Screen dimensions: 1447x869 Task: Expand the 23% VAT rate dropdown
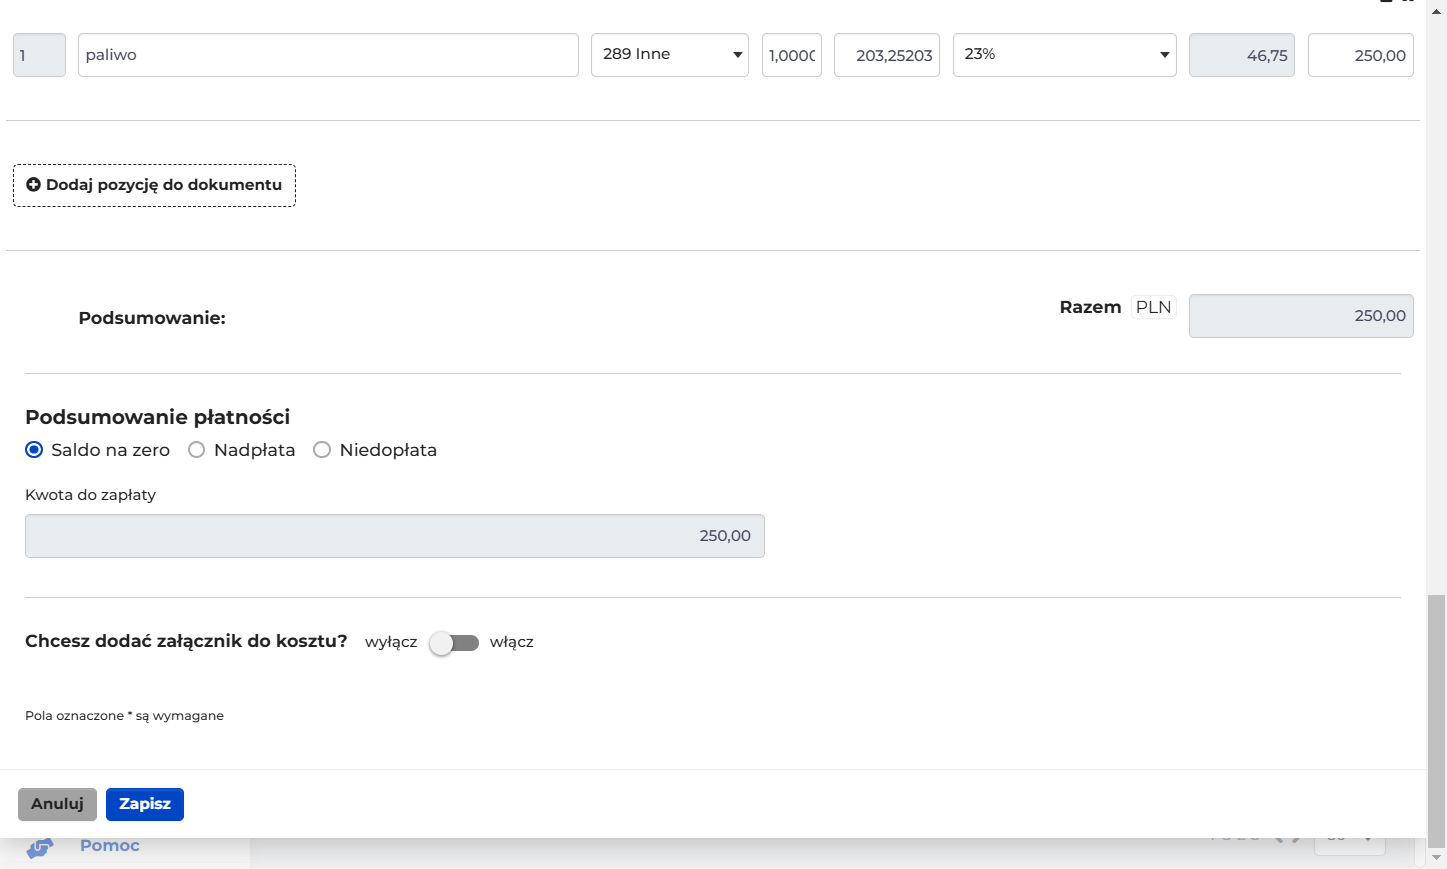tap(1065, 55)
